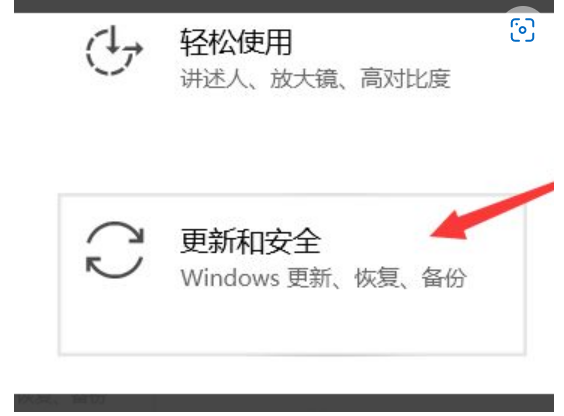Click the word Windows in the subtitle
Screen dimensions: 564x416
(230, 278)
